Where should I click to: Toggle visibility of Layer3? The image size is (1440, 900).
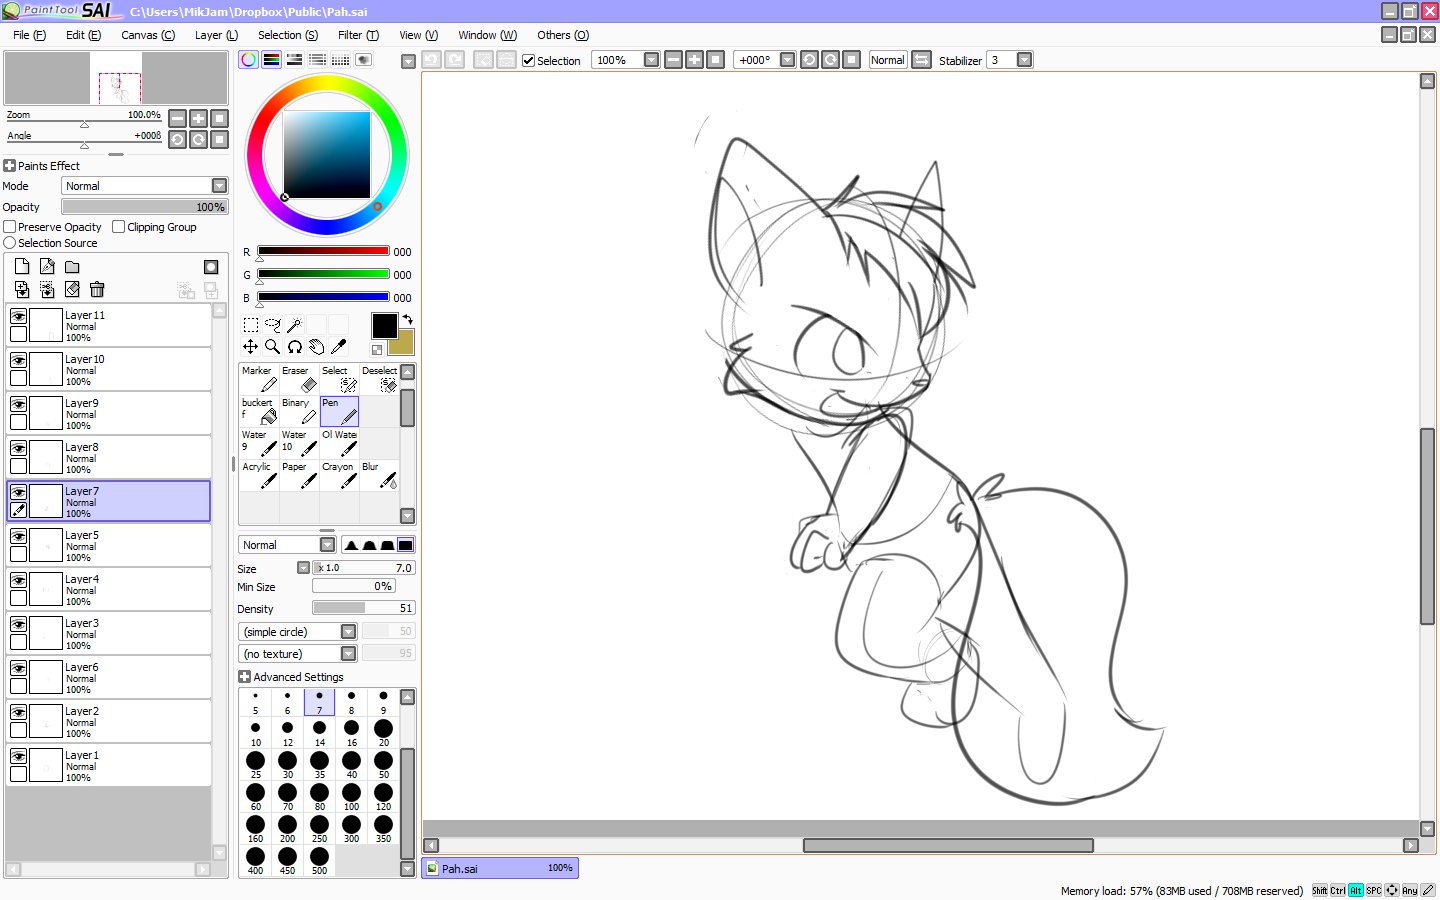tap(18, 624)
